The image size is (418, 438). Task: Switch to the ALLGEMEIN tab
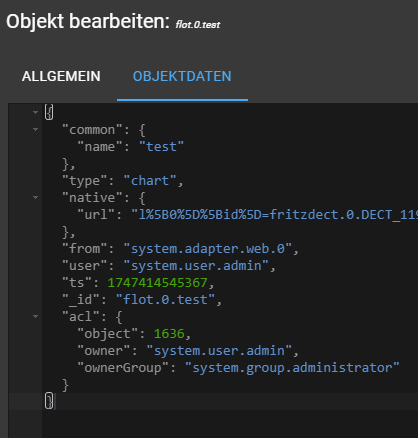(61, 76)
